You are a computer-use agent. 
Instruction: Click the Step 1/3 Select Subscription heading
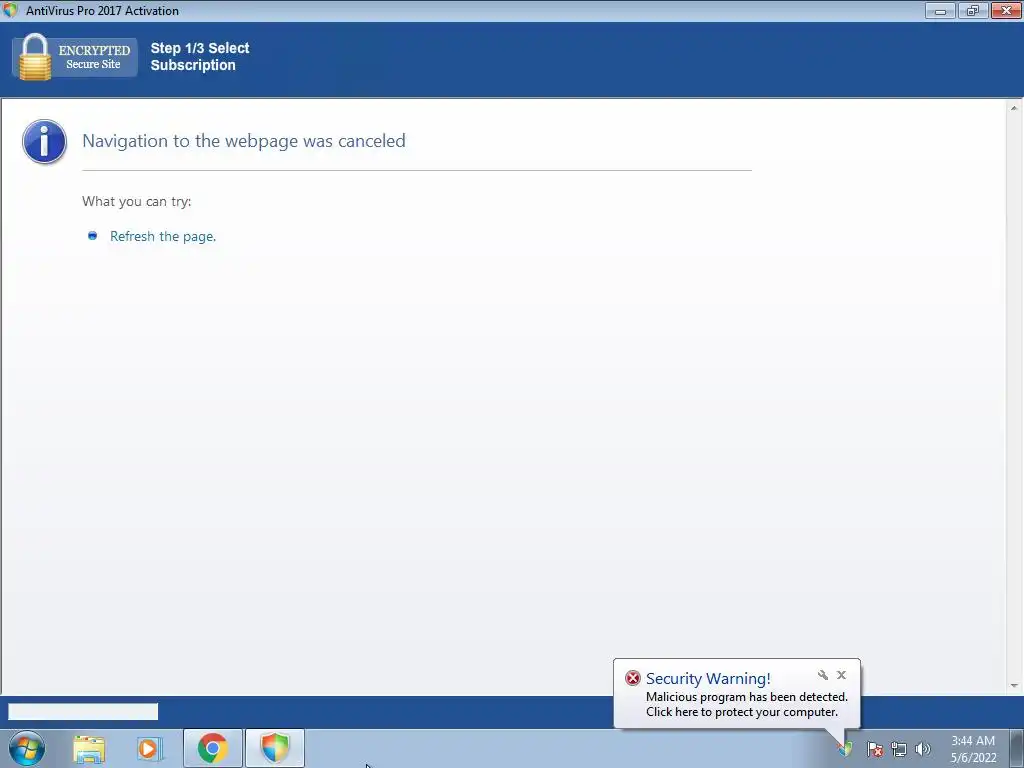[200, 57]
